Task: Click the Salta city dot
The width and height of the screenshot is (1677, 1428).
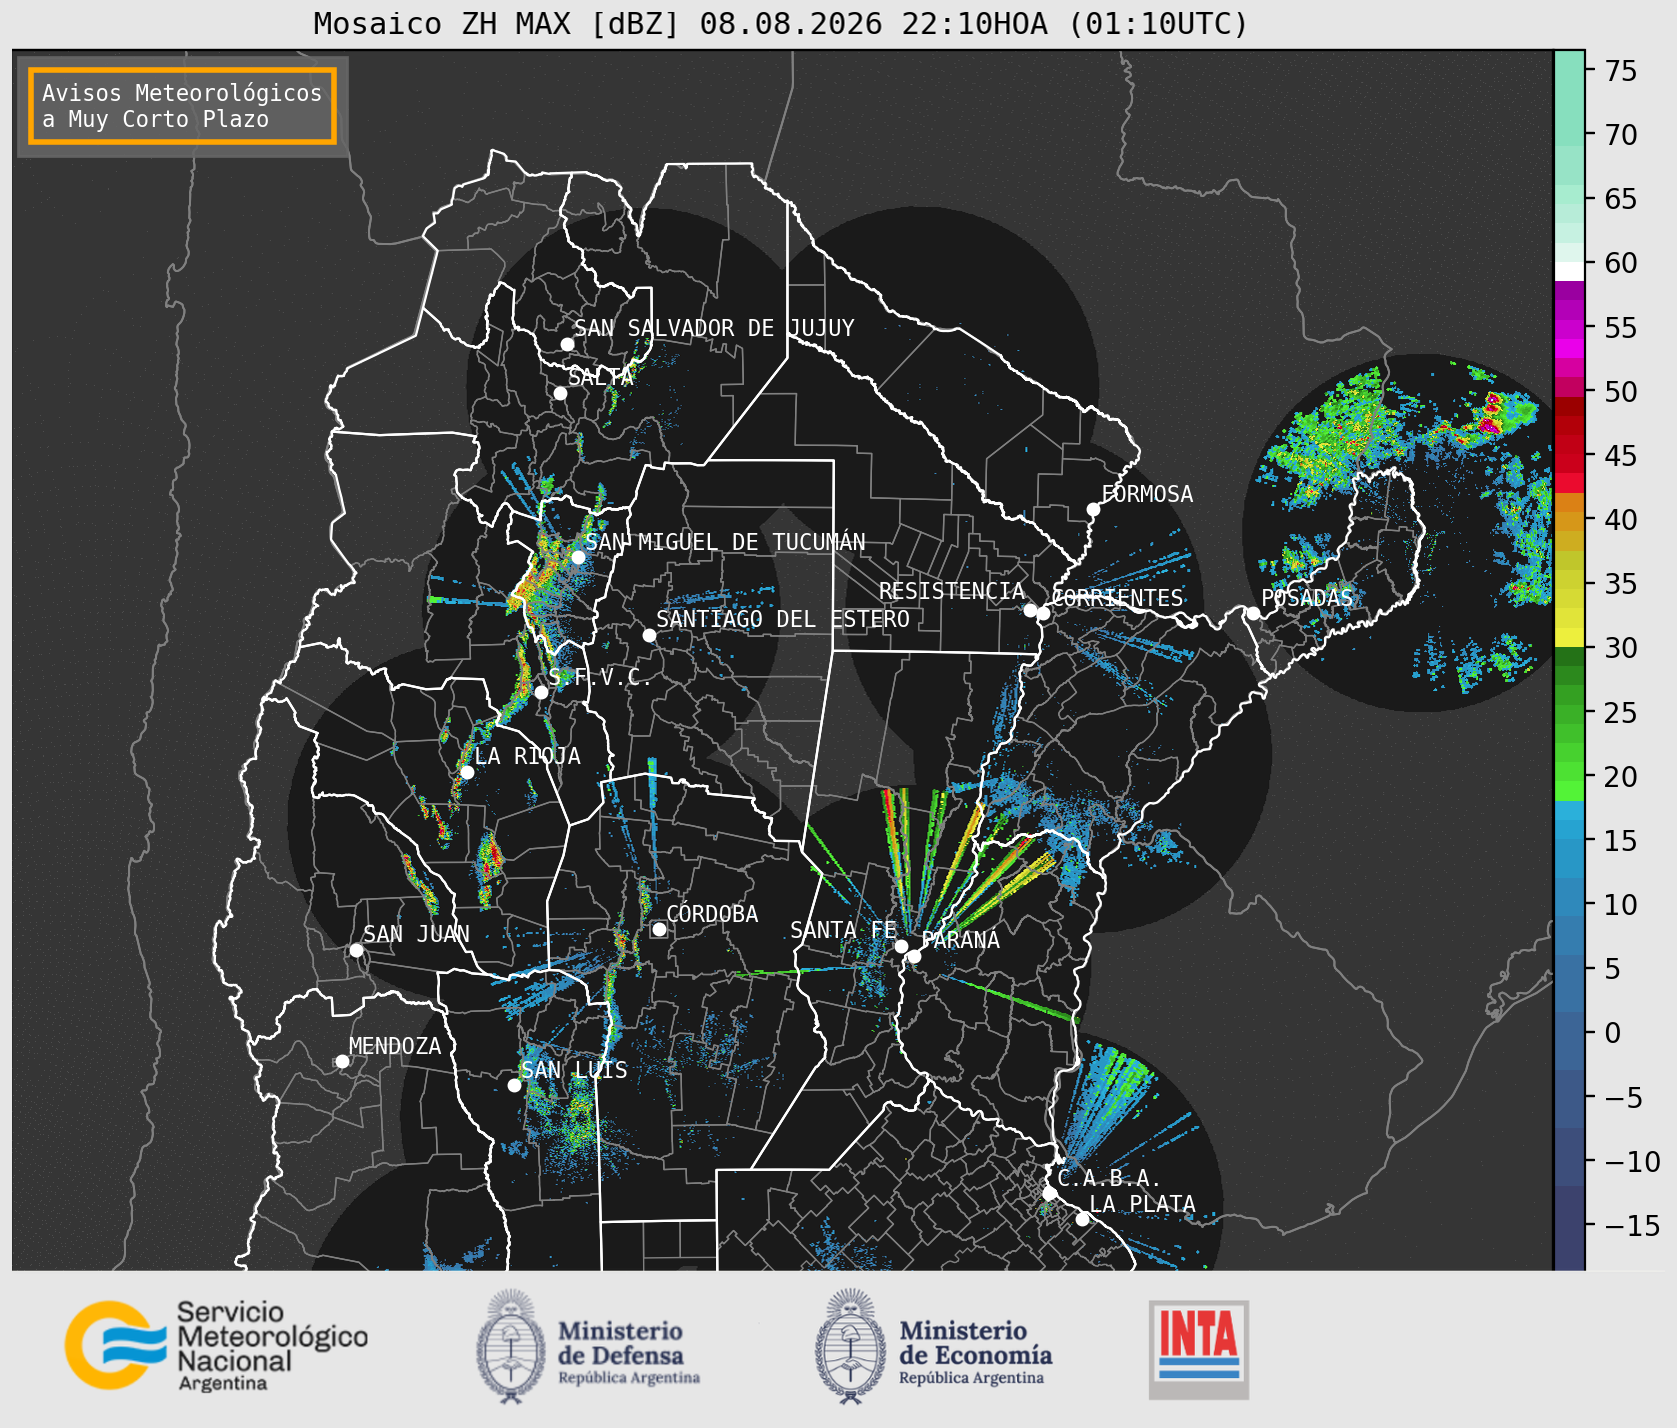Action: pyautogui.click(x=561, y=393)
